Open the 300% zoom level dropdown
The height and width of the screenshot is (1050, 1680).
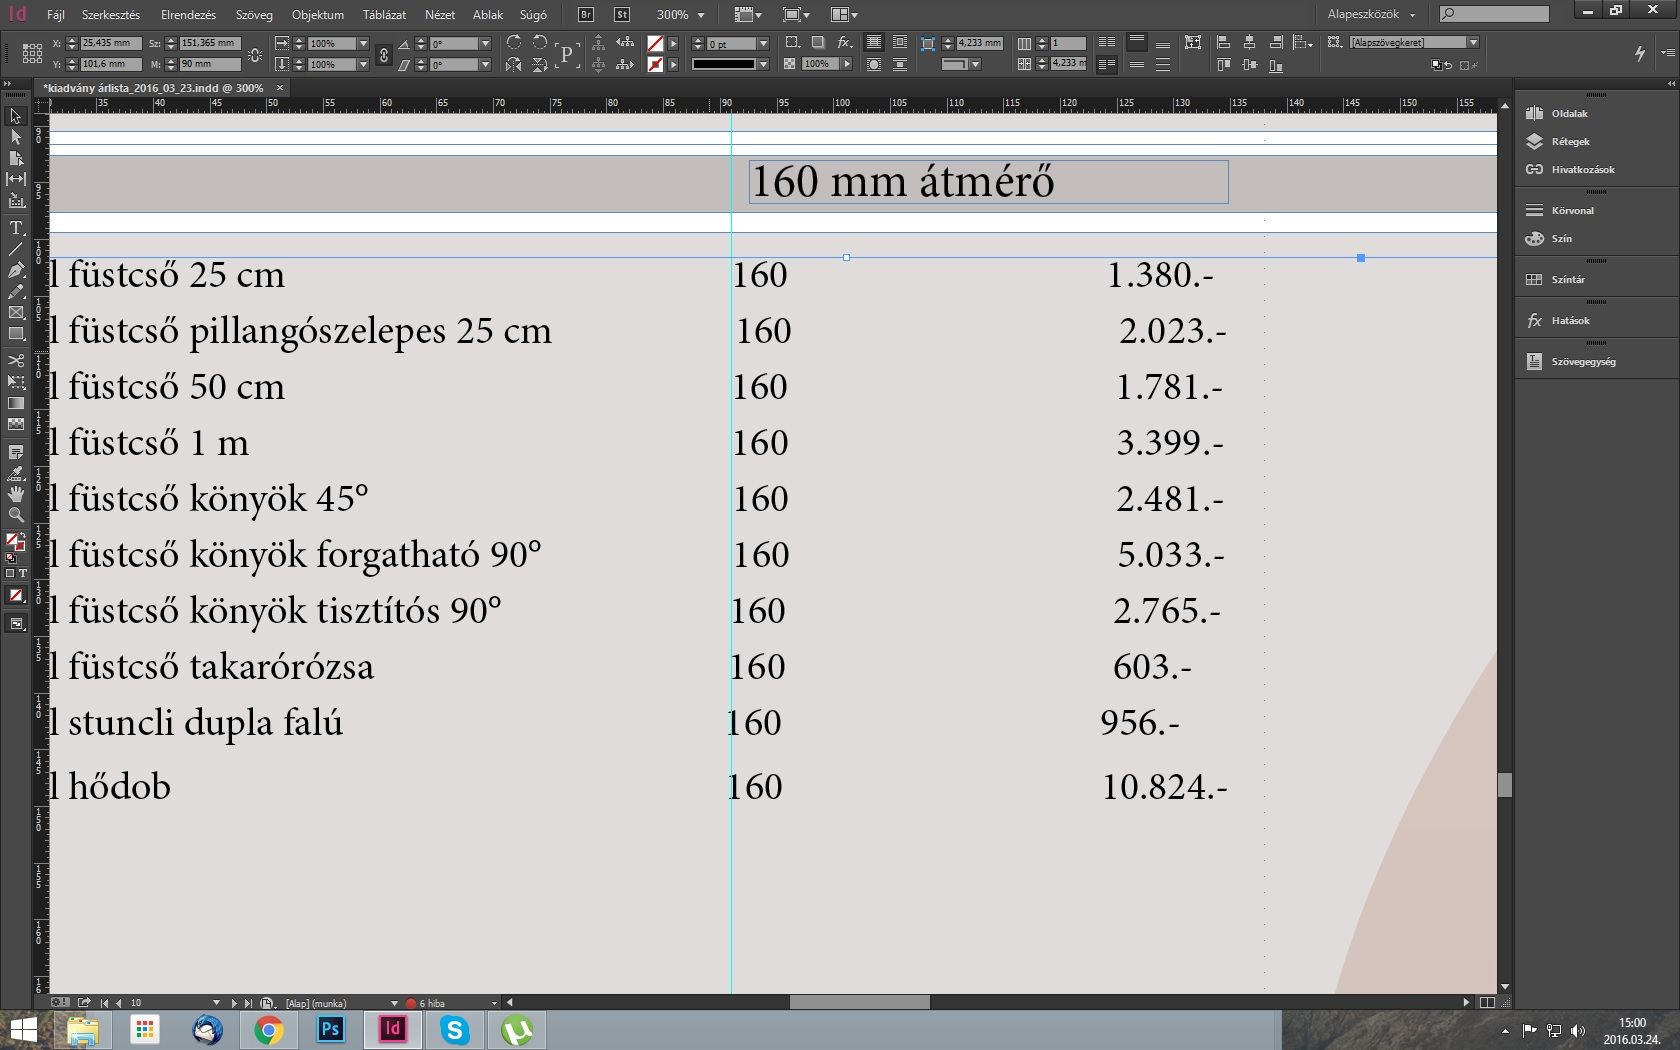coord(701,15)
